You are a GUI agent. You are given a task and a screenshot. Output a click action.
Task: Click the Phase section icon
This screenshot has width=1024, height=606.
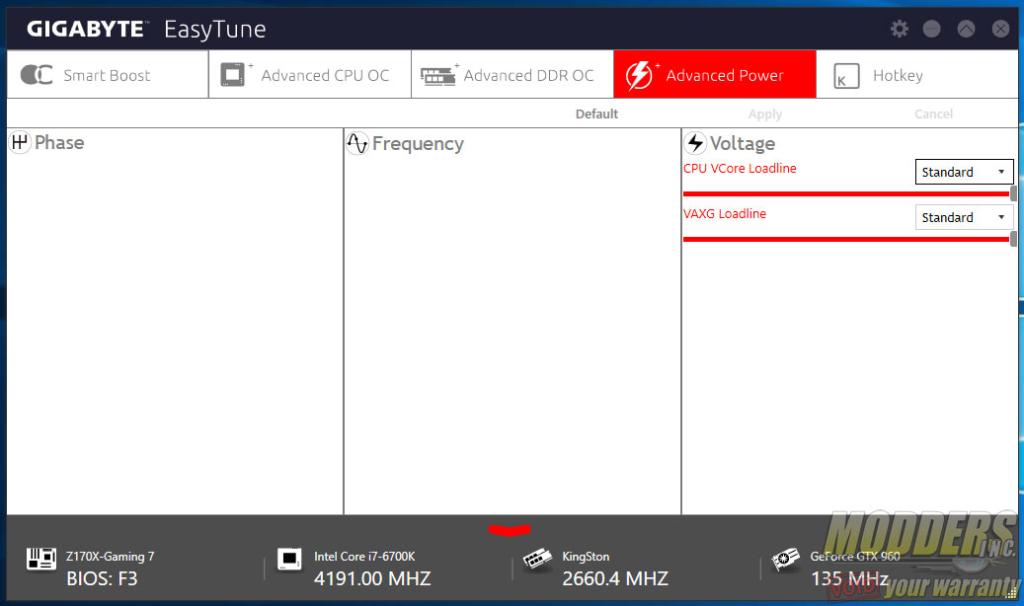click(20, 143)
